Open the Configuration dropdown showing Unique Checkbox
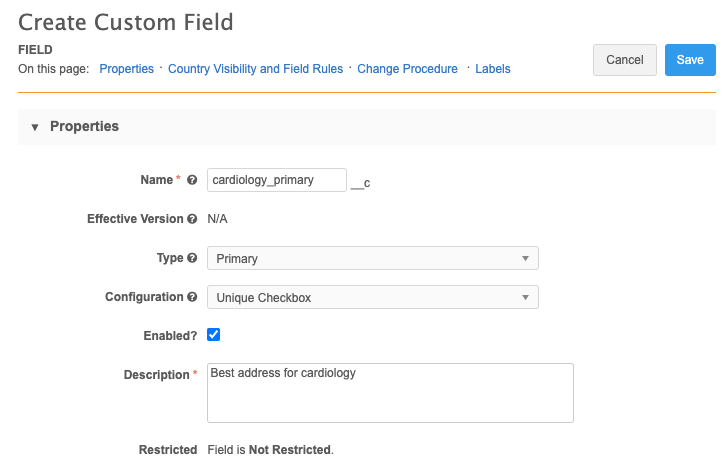This screenshot has width=726, height=468. [372, 297]
